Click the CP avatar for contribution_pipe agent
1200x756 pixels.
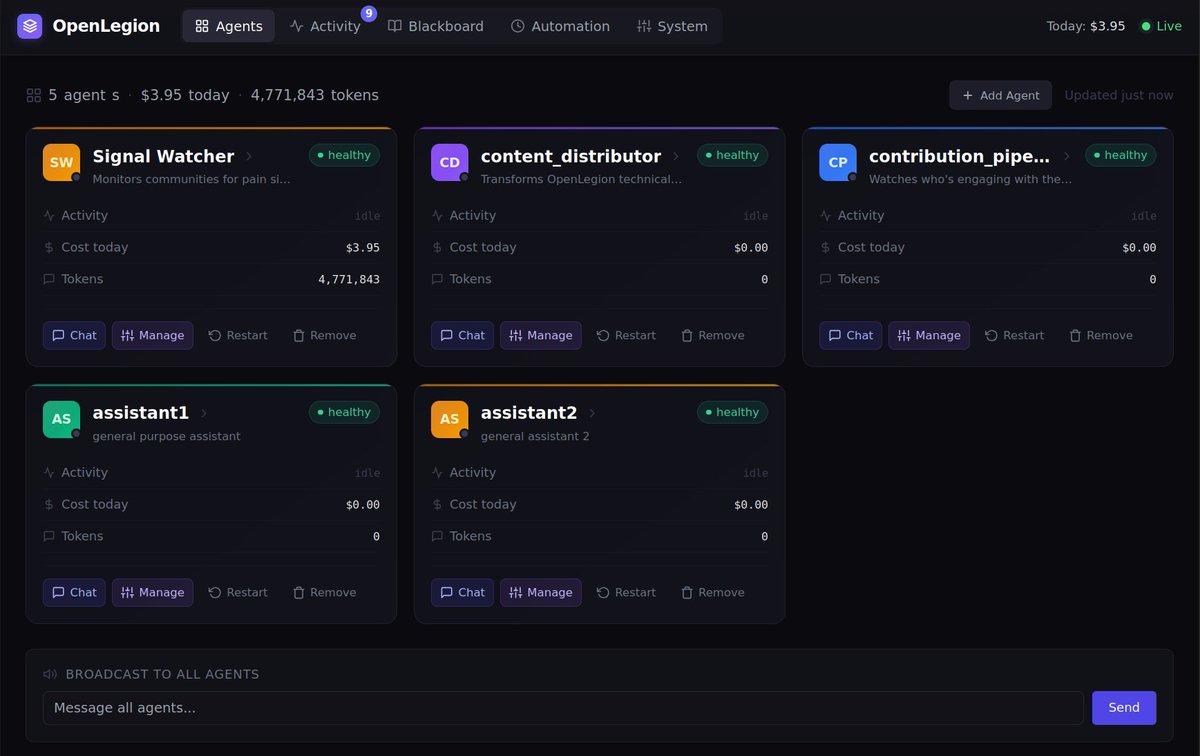837,160
